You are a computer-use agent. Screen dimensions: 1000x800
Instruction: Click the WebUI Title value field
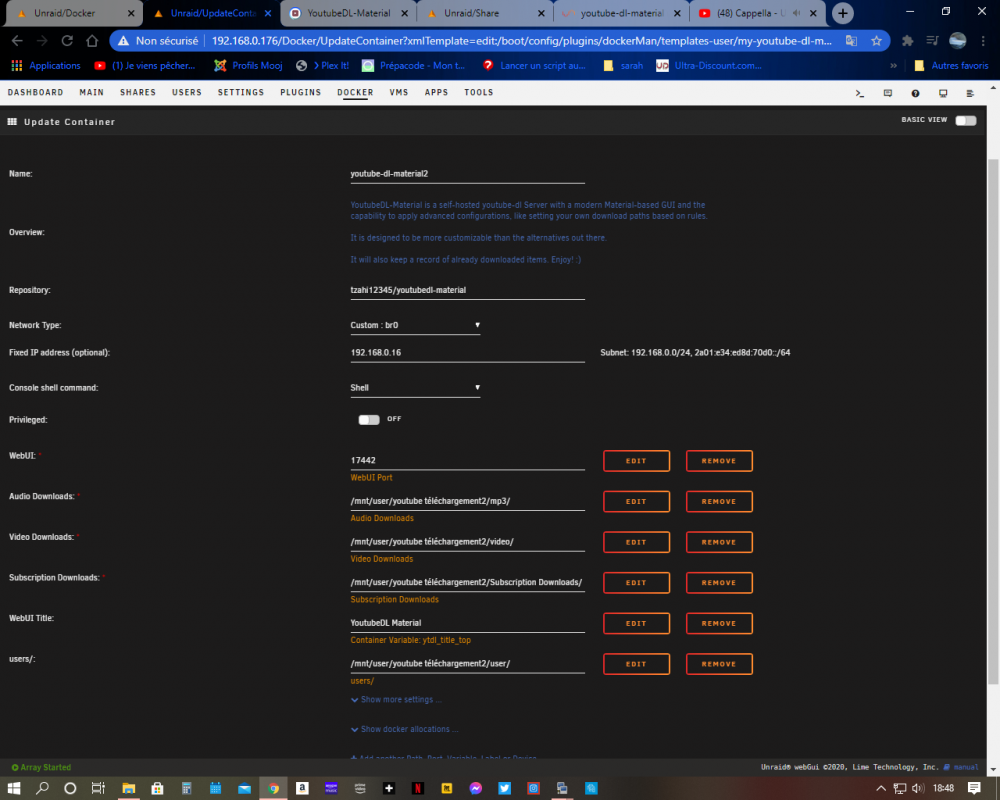467,623
